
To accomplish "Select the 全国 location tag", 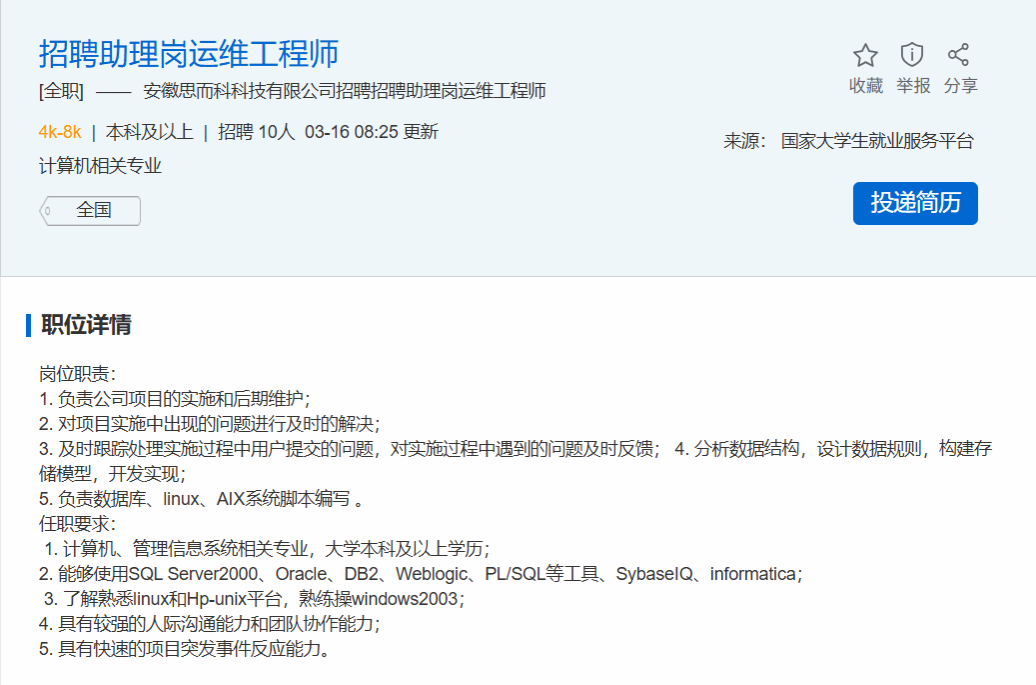I will 92,211.
